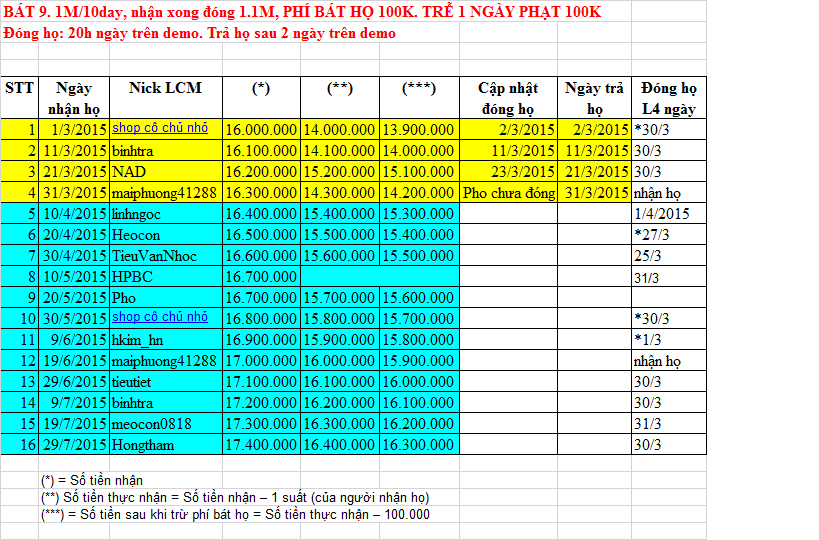Select the 'STT' header cell
819x540 pixels.
(x=19, y=98)
